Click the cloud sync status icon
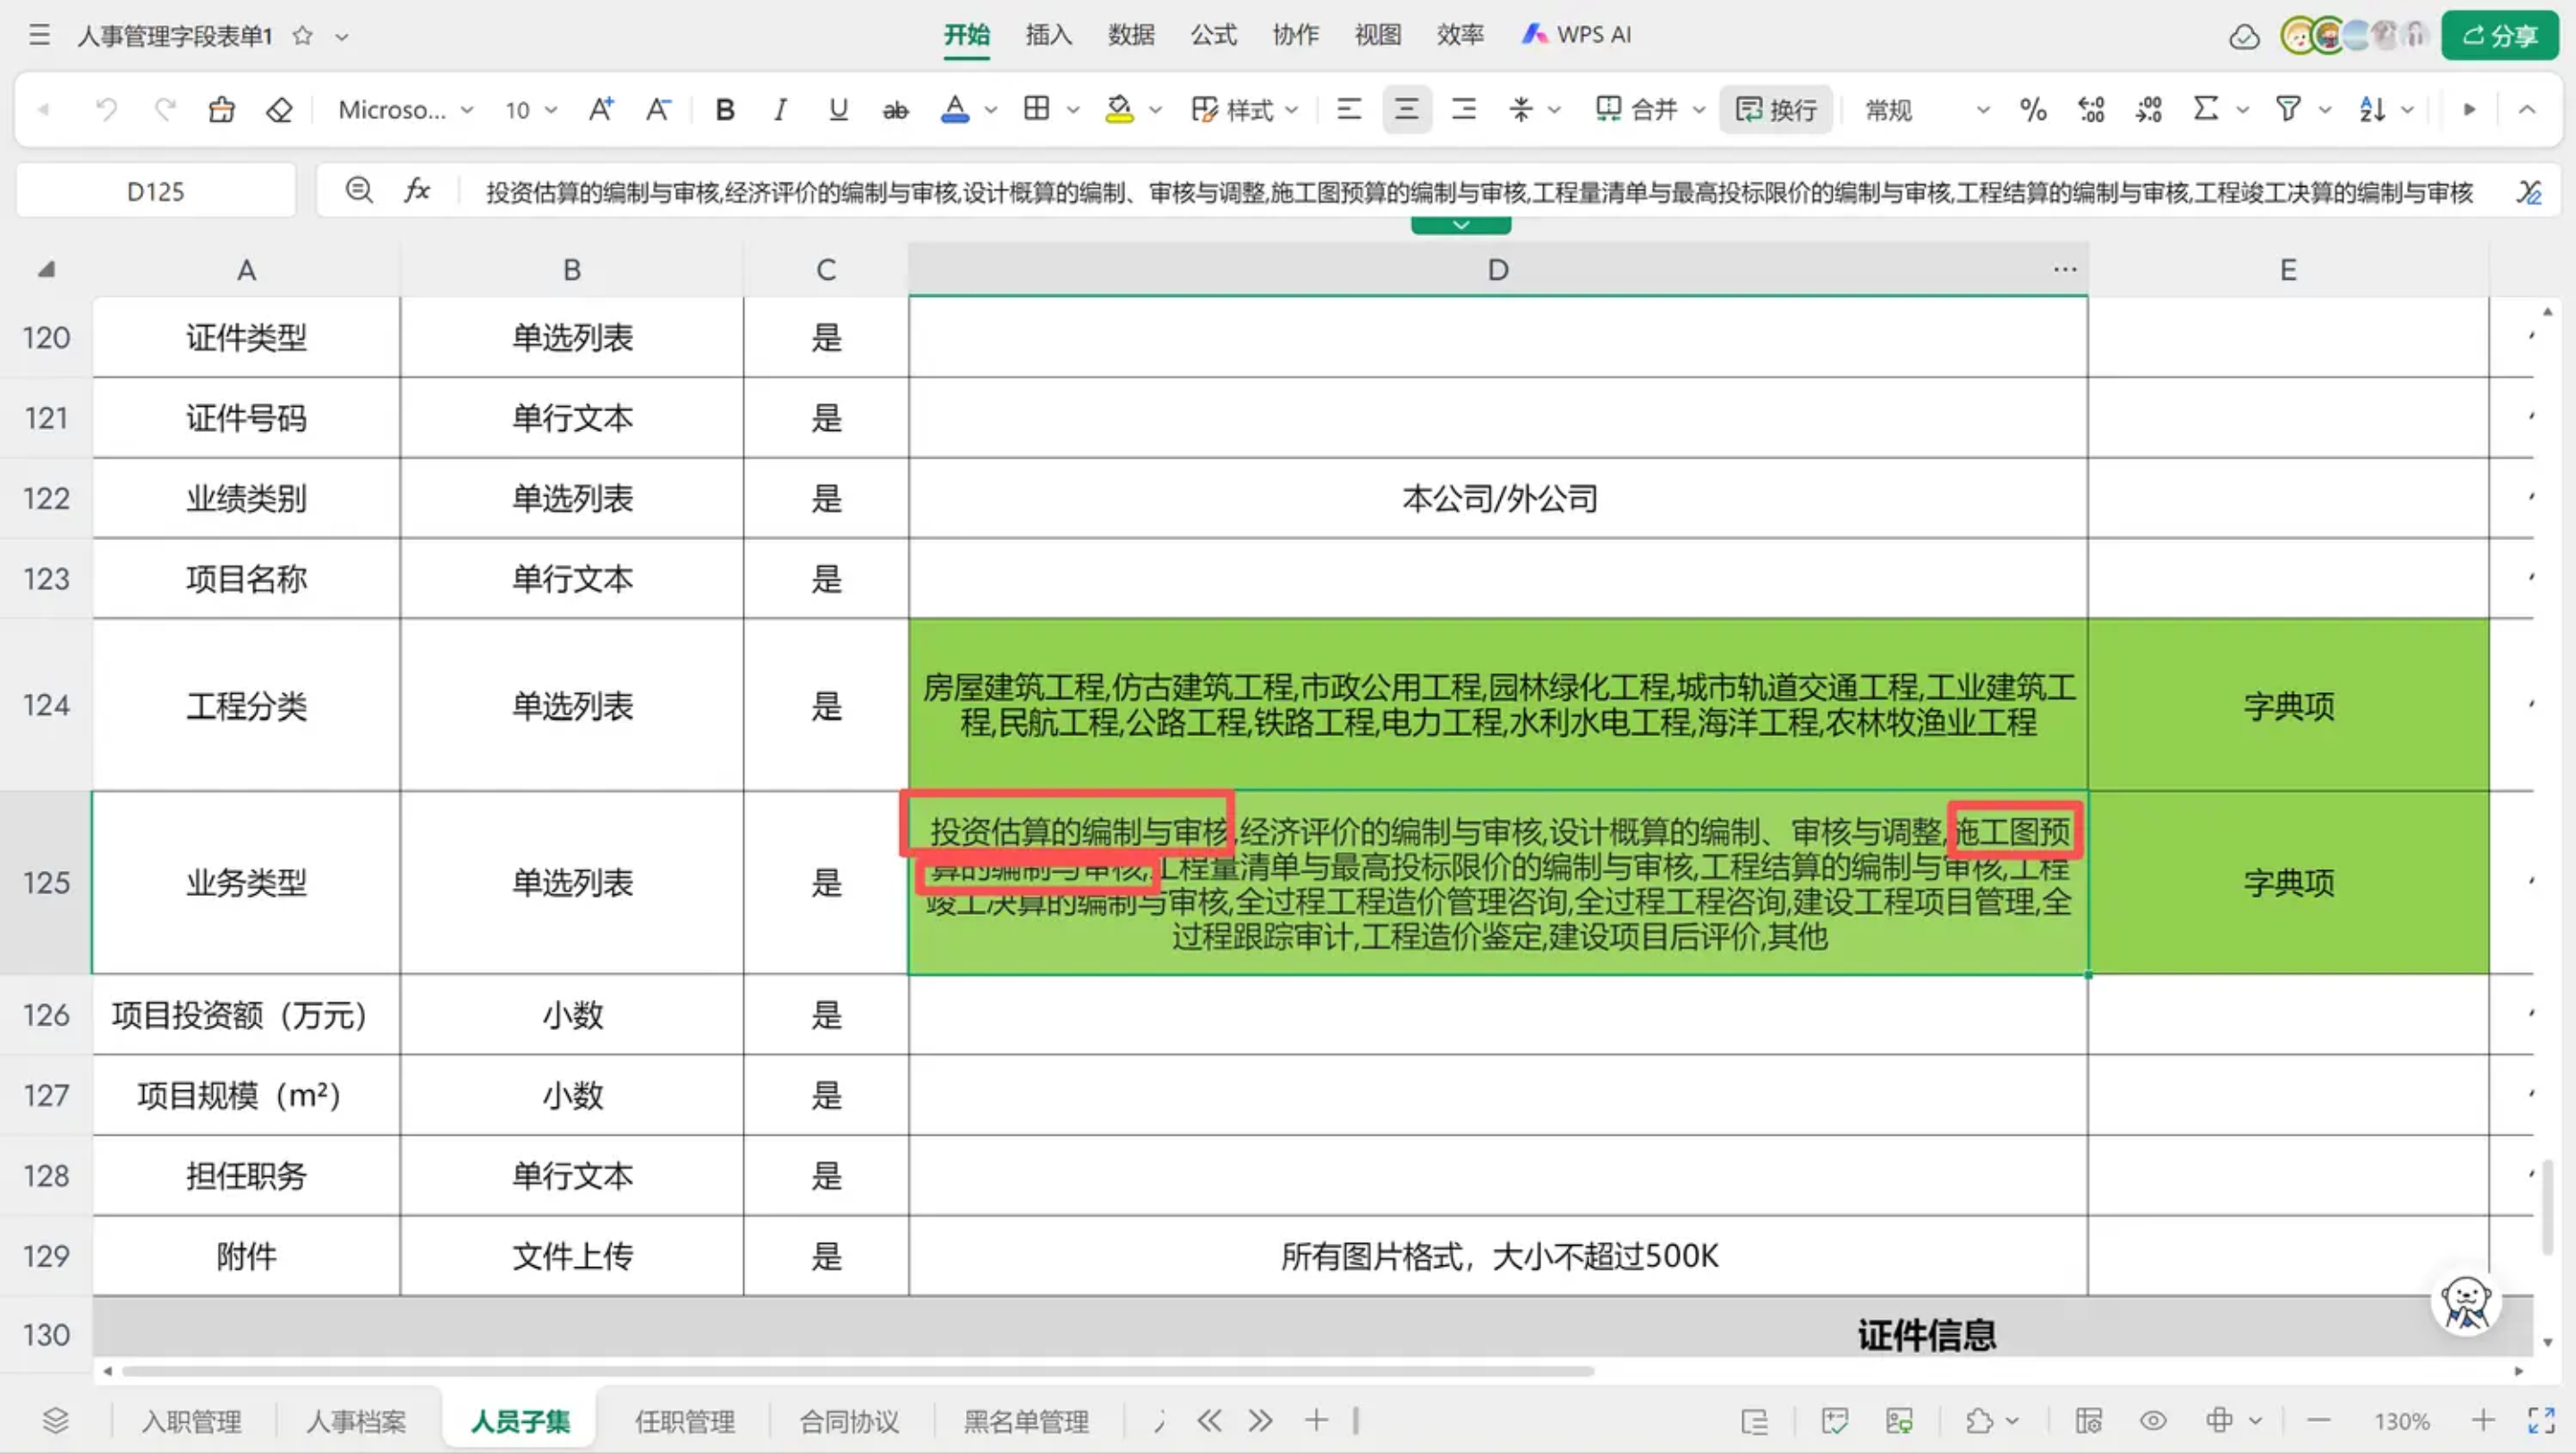Image resolution: width=2576 pixels, height=1454 pixels. (2244, 37)
